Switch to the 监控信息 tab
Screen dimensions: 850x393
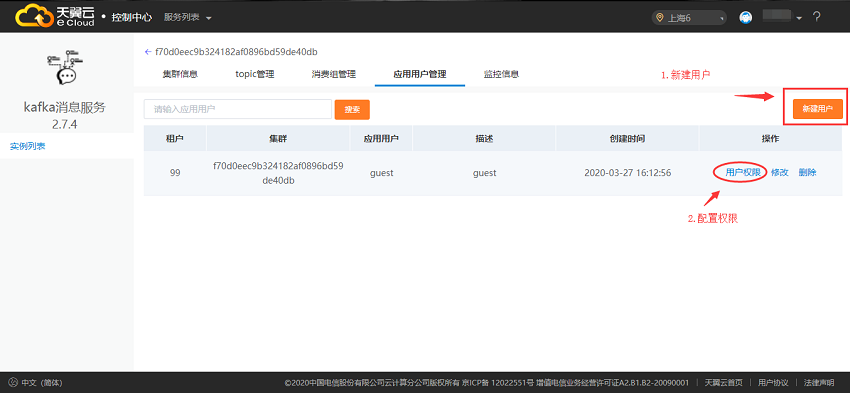[x=501, y=74]
